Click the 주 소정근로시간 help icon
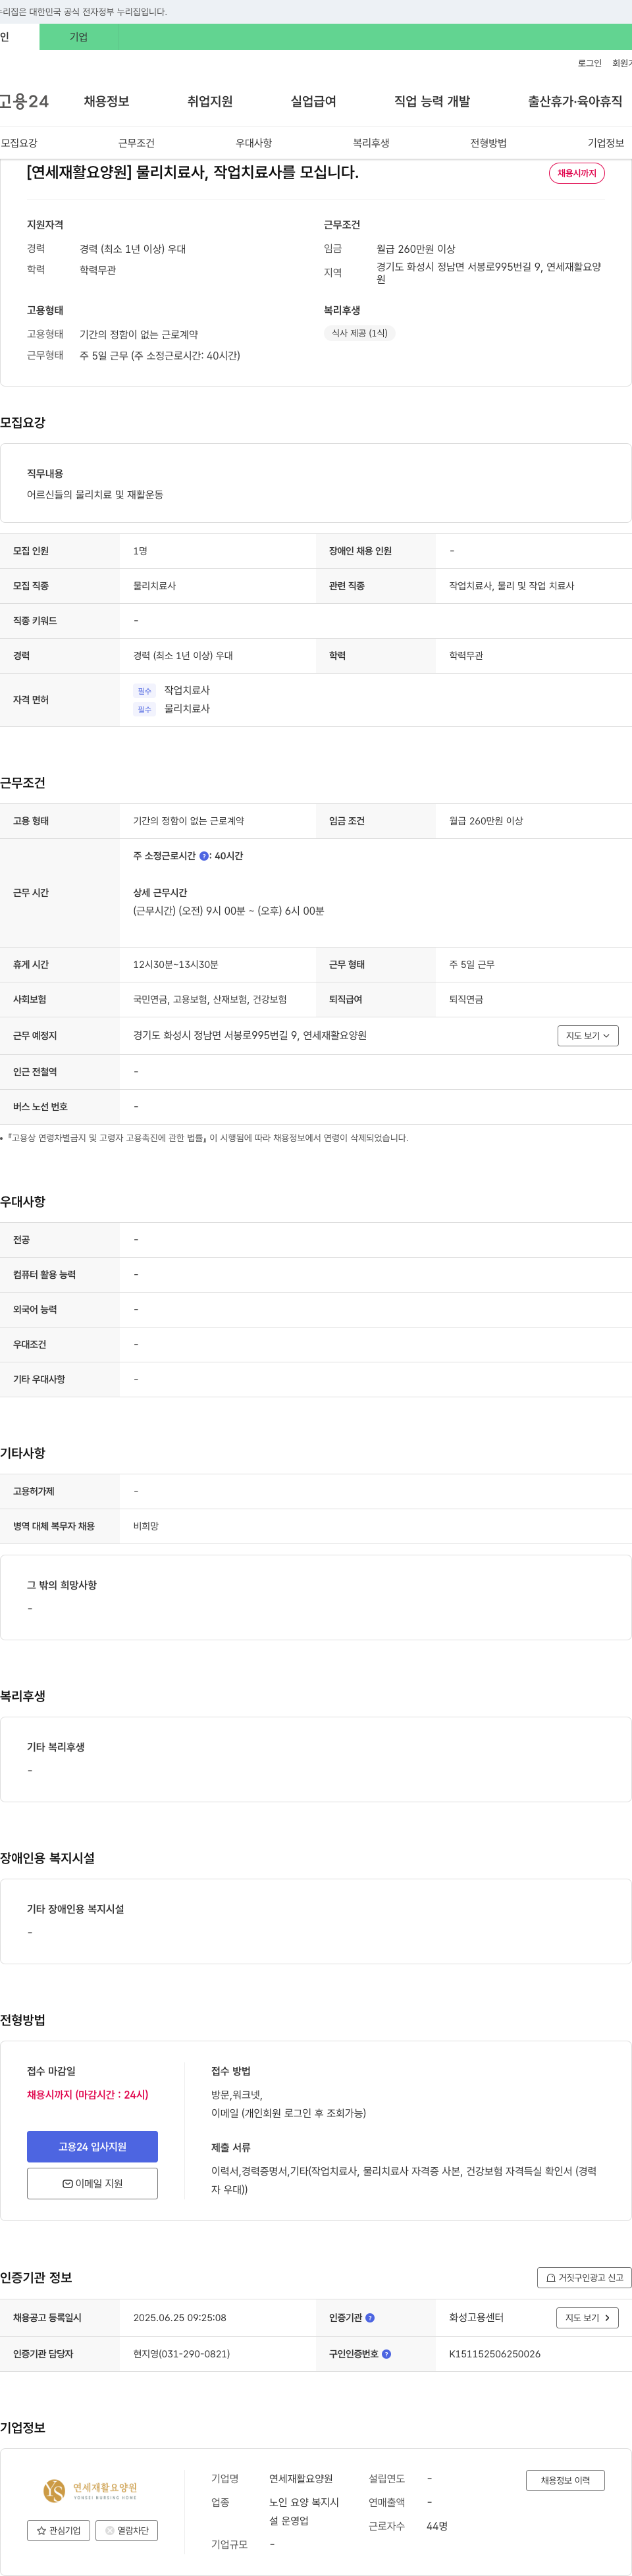The width and height of the screenshot is (632, 2576). [204, 856]
